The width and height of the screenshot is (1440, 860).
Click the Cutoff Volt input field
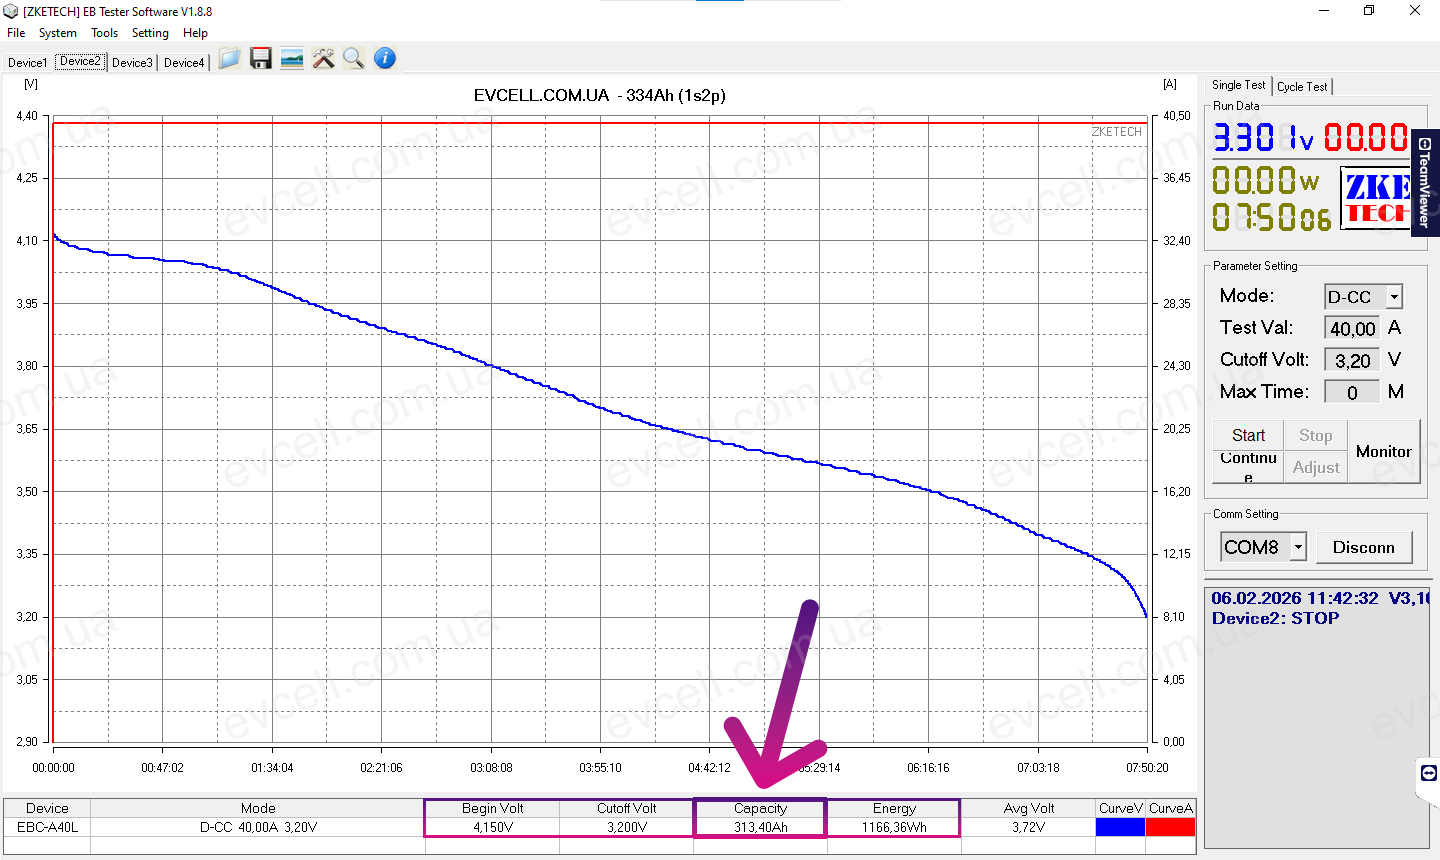tap(1352, 361)
